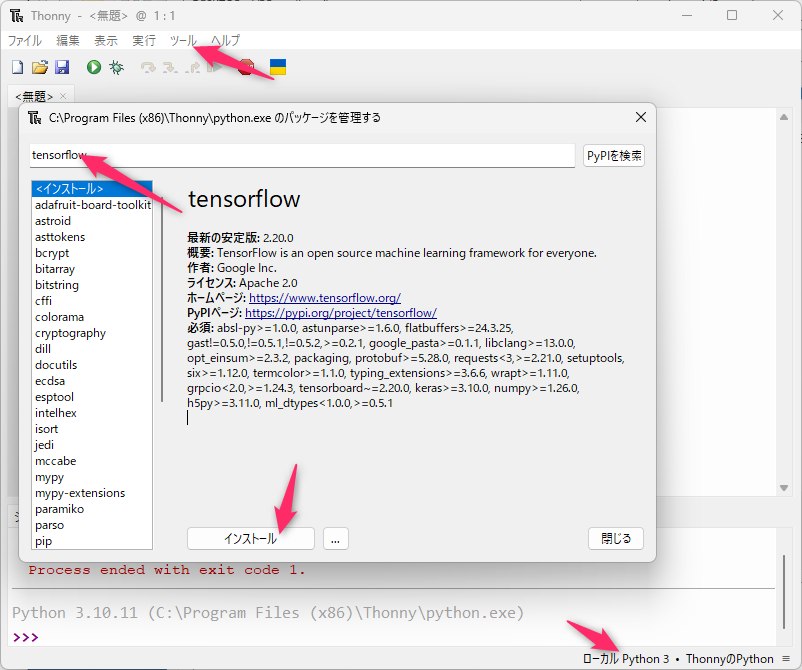Open the '...' options button beside インストール

335,538
